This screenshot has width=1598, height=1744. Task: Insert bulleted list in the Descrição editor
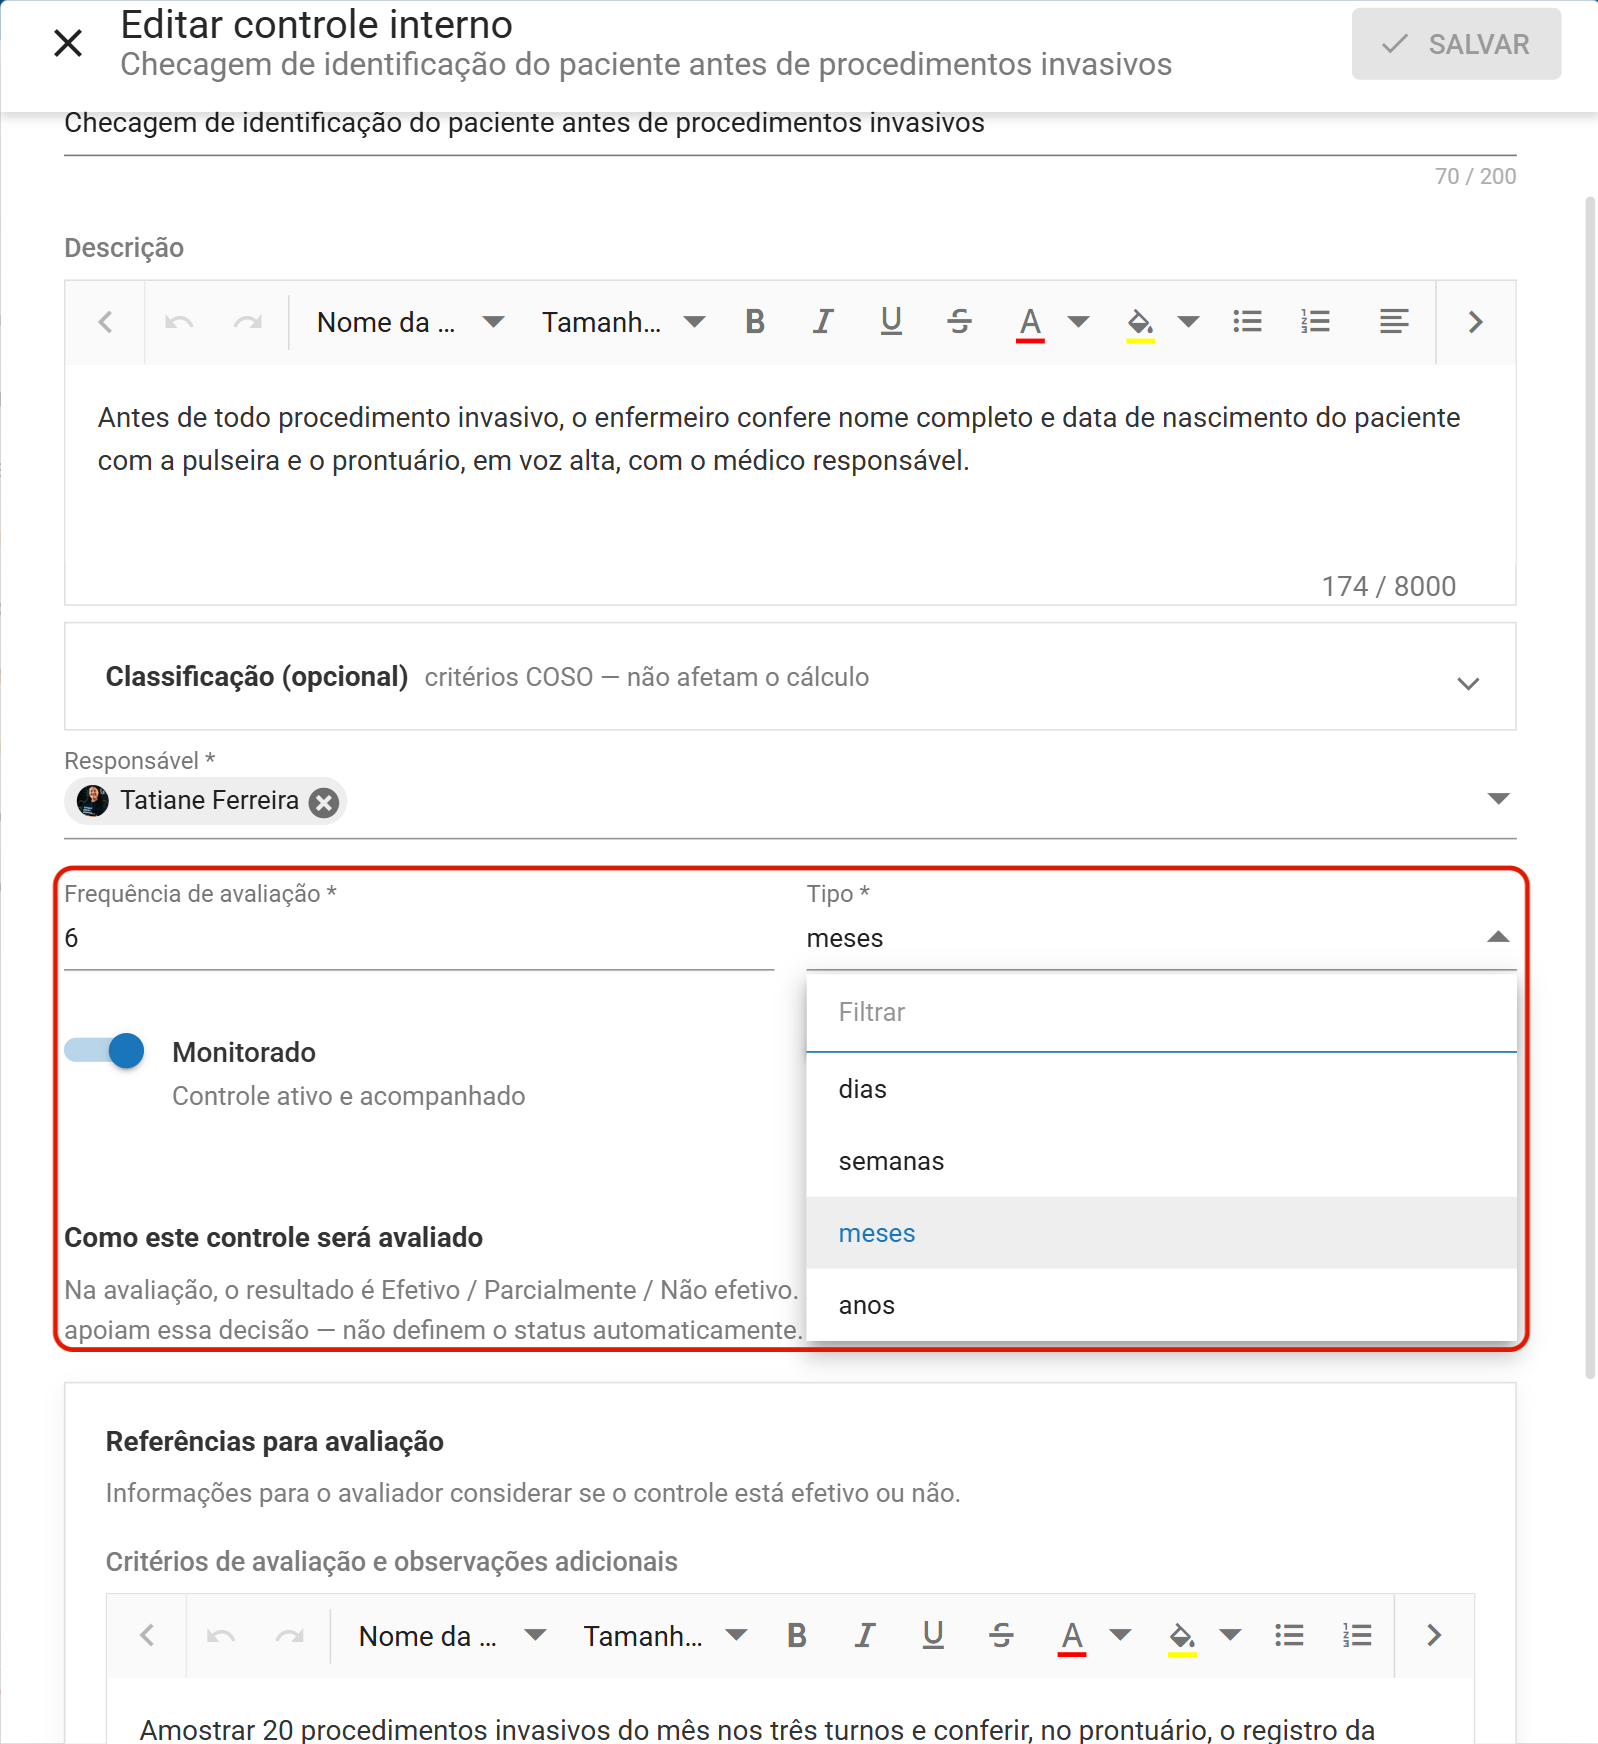pyautogui.click(x=1247, y=322)
